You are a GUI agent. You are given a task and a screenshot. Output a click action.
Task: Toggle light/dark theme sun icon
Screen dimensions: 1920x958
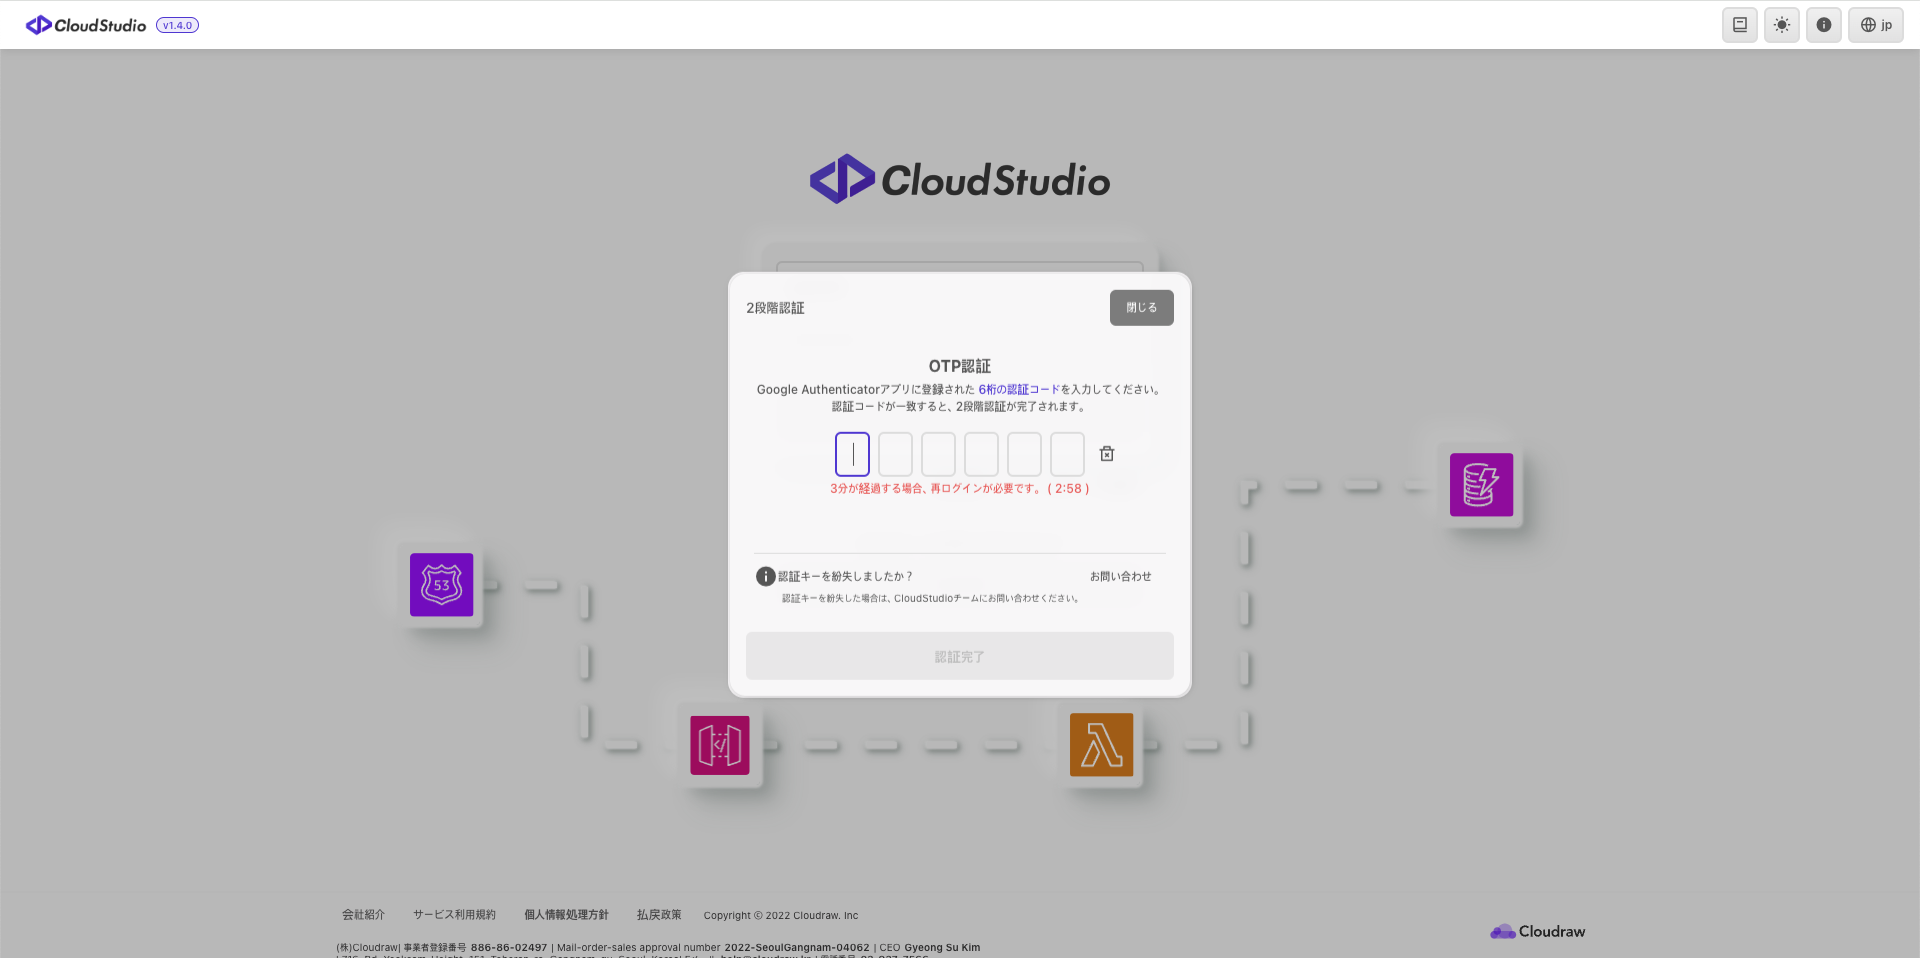[1782, 25]
